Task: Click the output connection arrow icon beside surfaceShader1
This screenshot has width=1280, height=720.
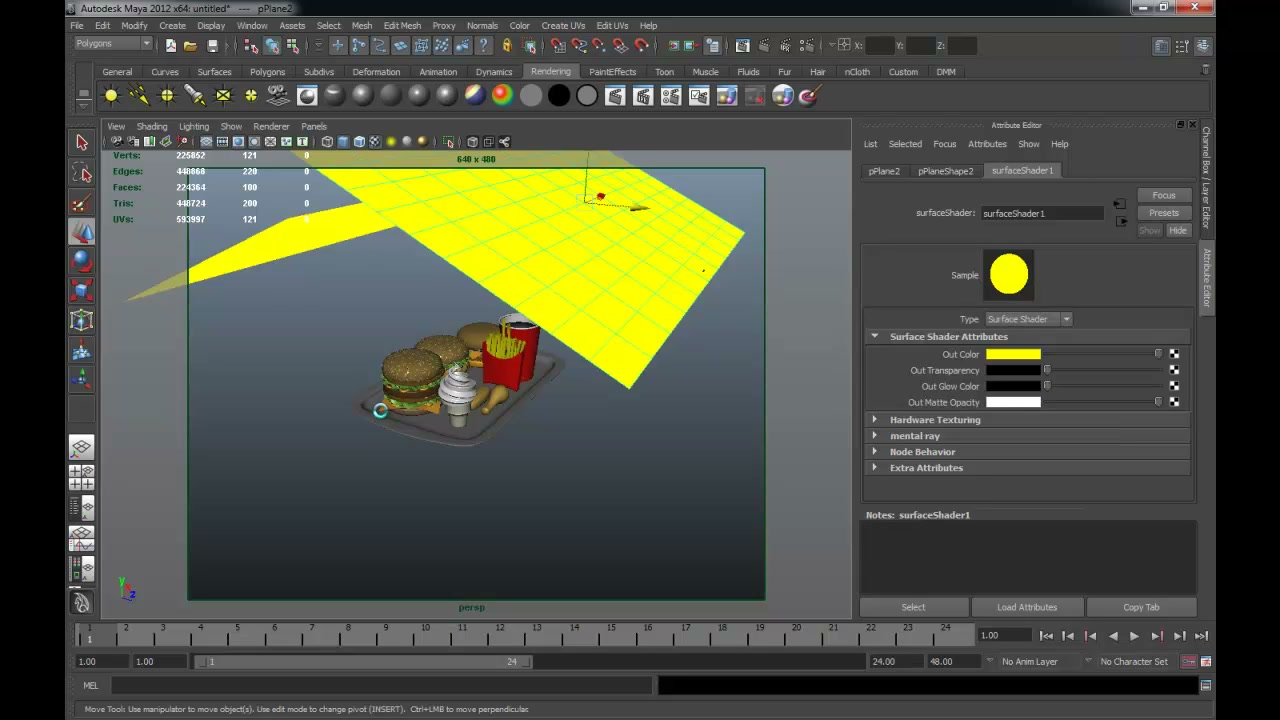Action: 1119,221
